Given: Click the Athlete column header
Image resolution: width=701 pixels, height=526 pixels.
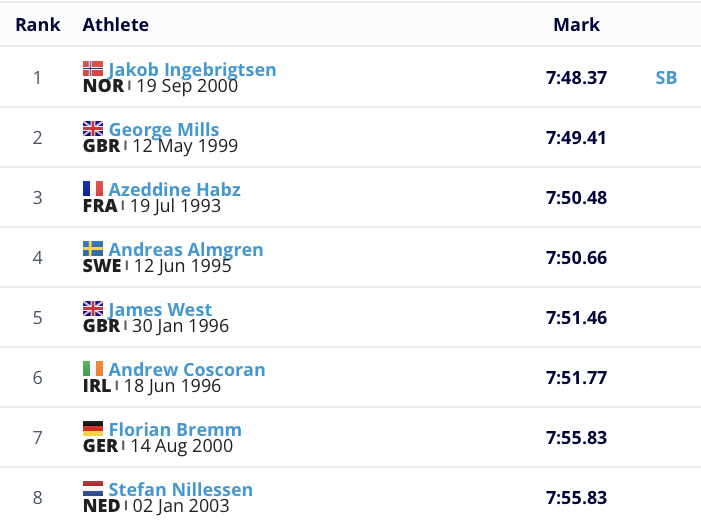Looking at the screenshot, I should (x=116, y=25).
